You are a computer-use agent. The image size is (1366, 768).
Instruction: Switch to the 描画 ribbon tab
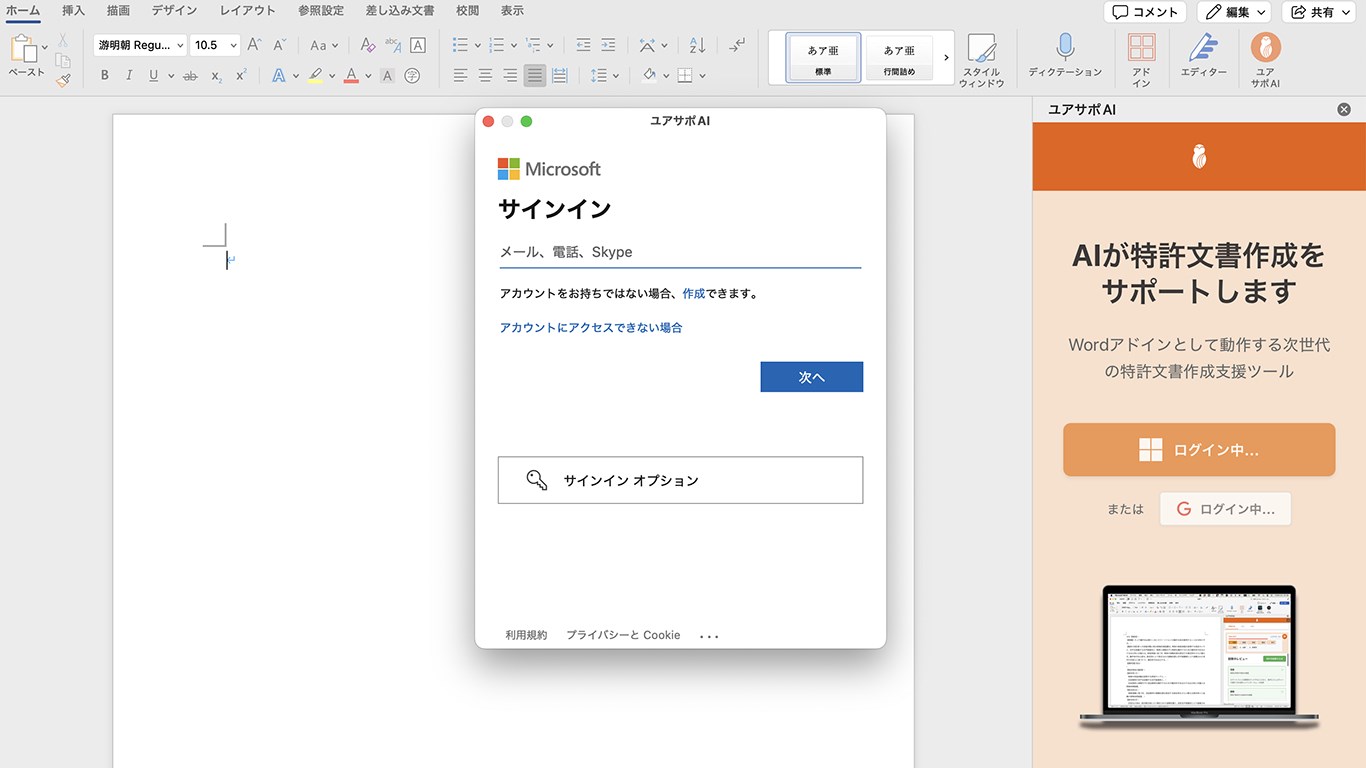[x=118, y=11]
